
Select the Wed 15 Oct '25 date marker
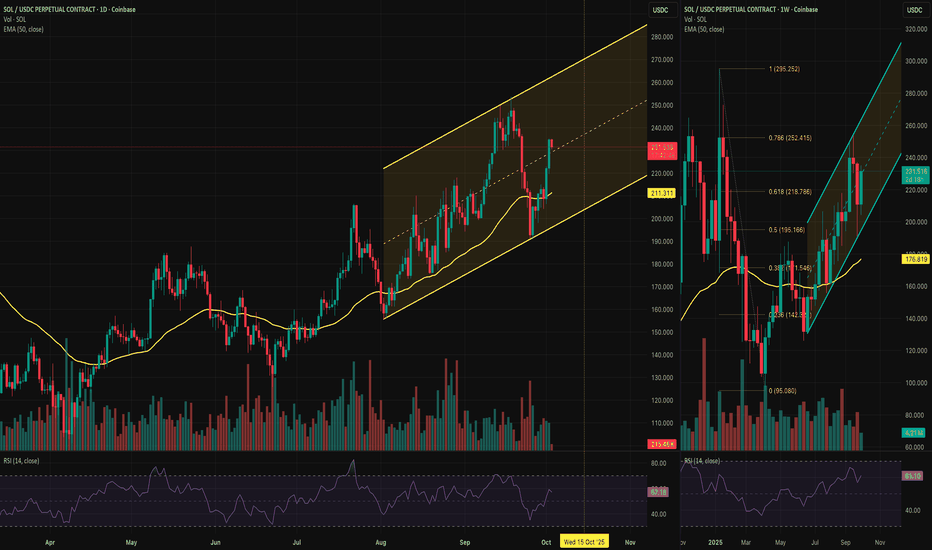point(584,542)
